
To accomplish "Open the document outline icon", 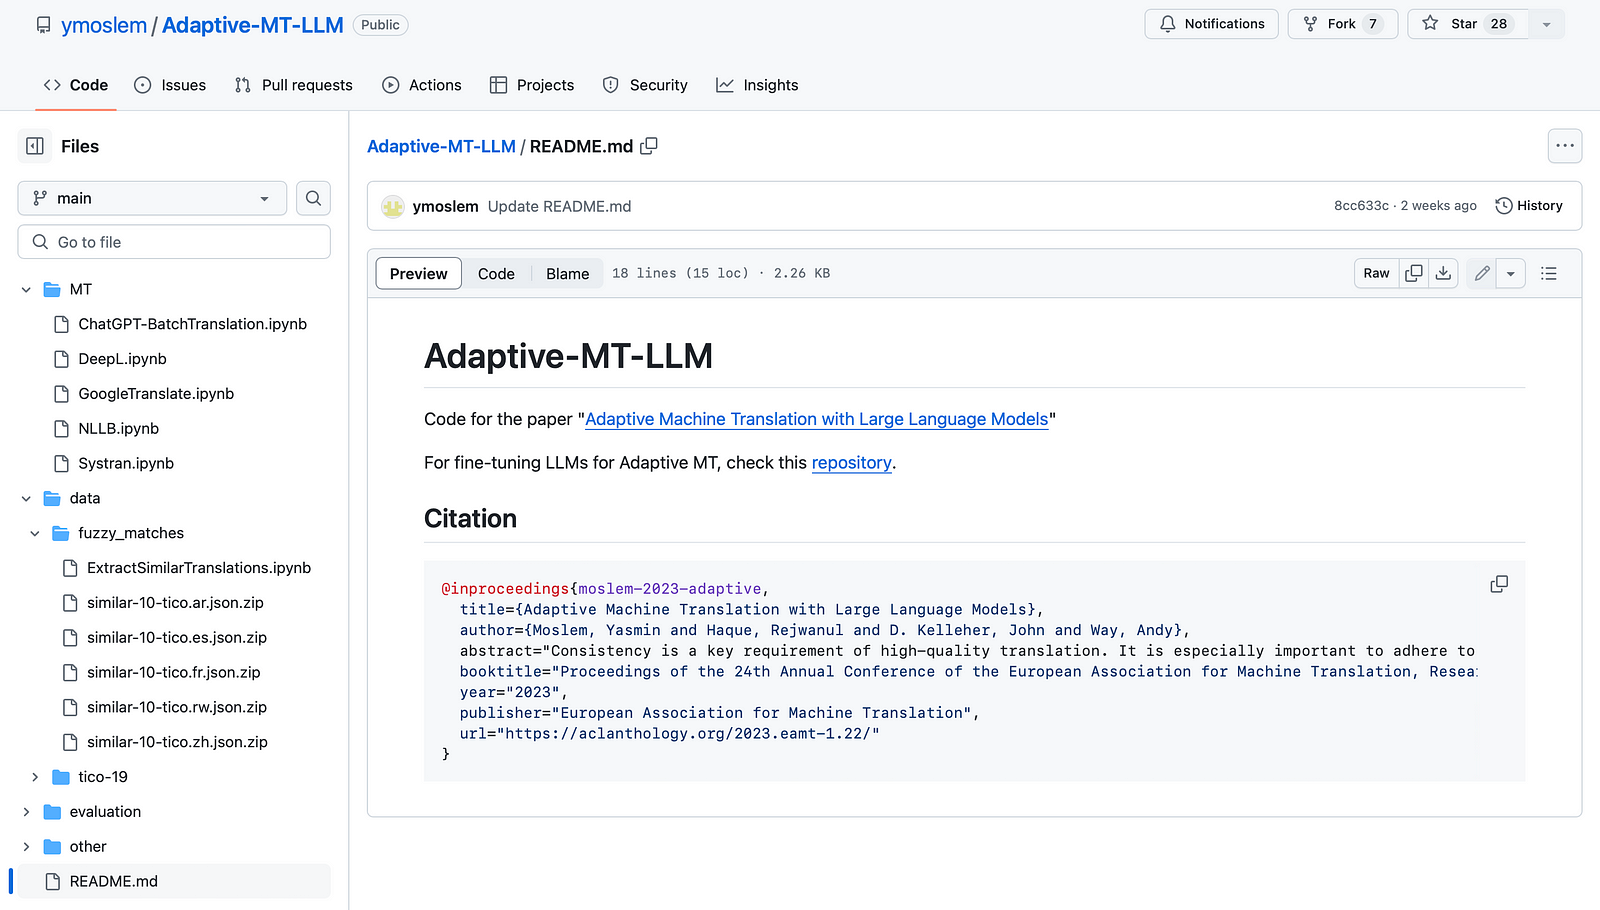I will [x=1549, y=273].
